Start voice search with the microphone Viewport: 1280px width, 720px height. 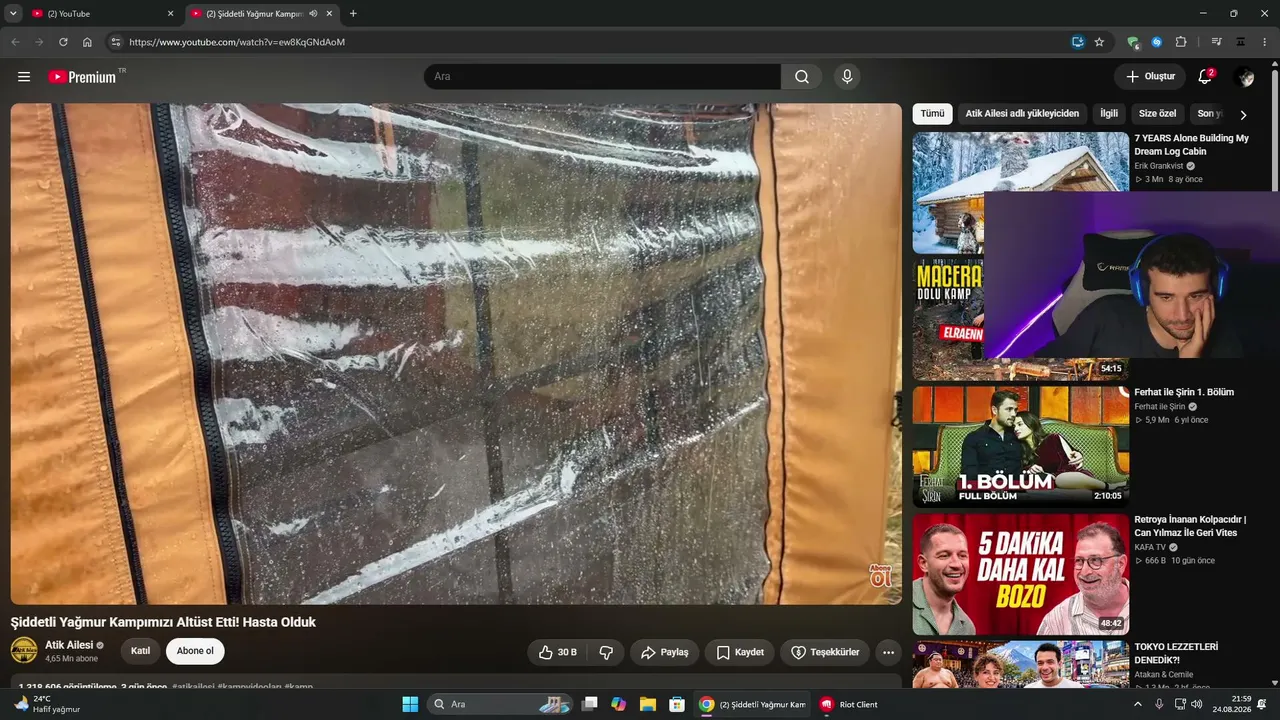[x=847, y=77]
